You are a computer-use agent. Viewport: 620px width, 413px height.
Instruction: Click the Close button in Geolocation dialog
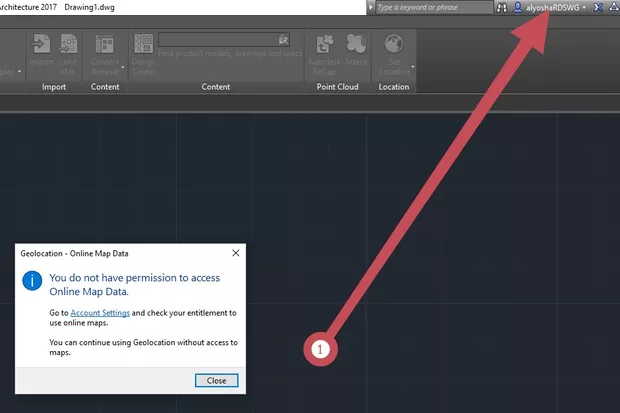point(217,381)
